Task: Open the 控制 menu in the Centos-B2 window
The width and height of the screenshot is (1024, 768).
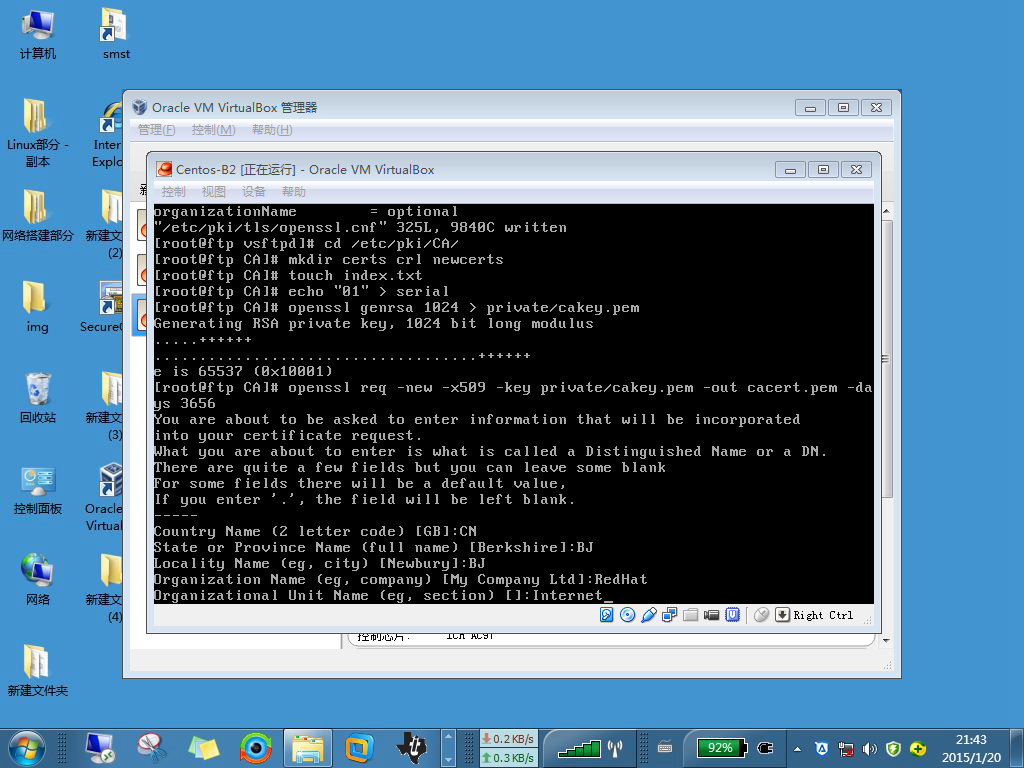Action: (x=174, y=191)
